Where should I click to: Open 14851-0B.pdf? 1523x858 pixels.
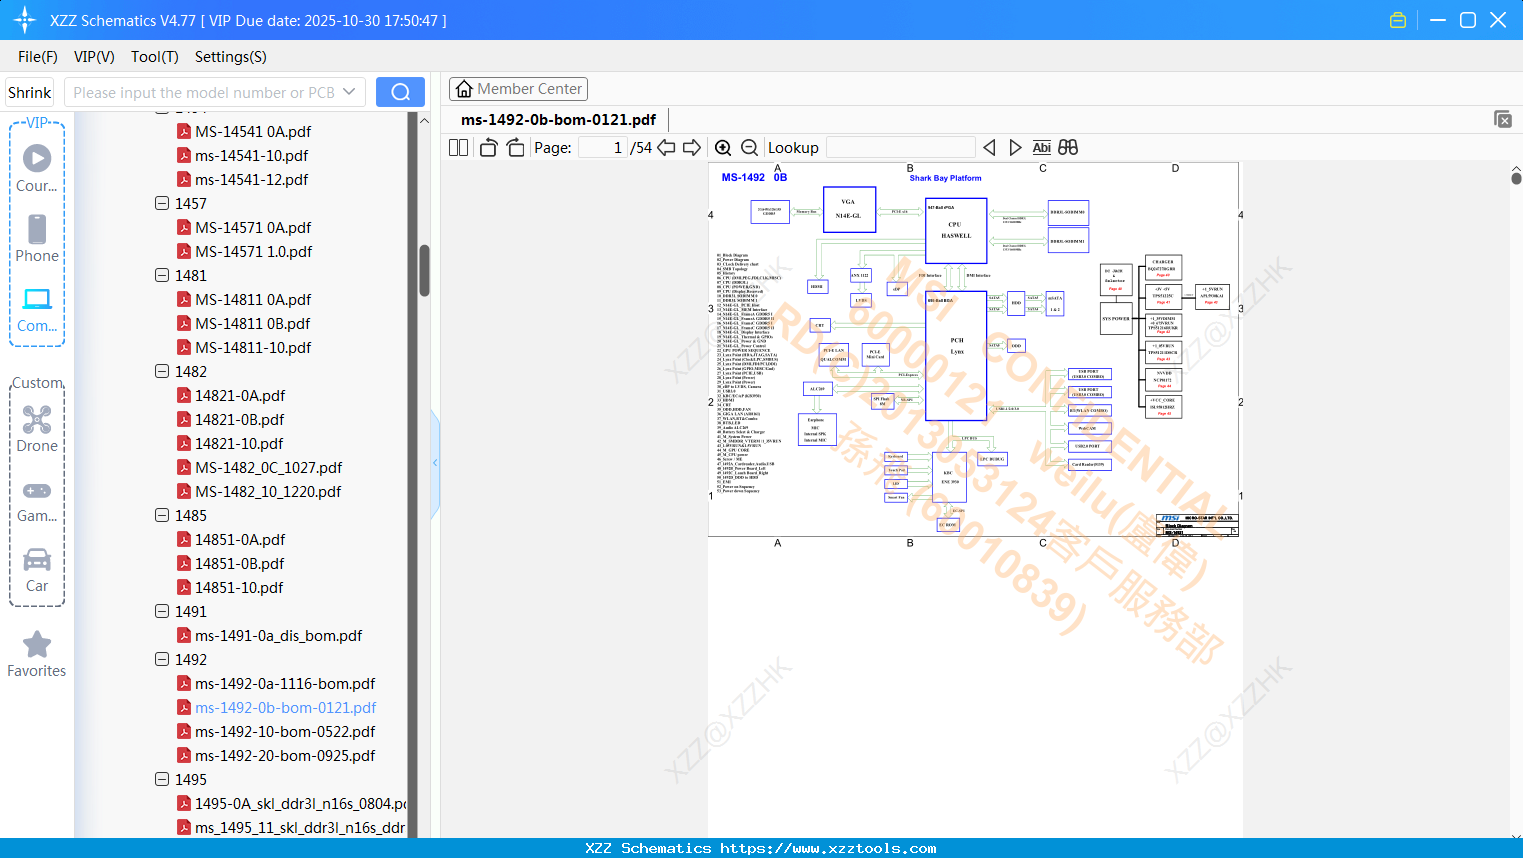pos(239,563)
